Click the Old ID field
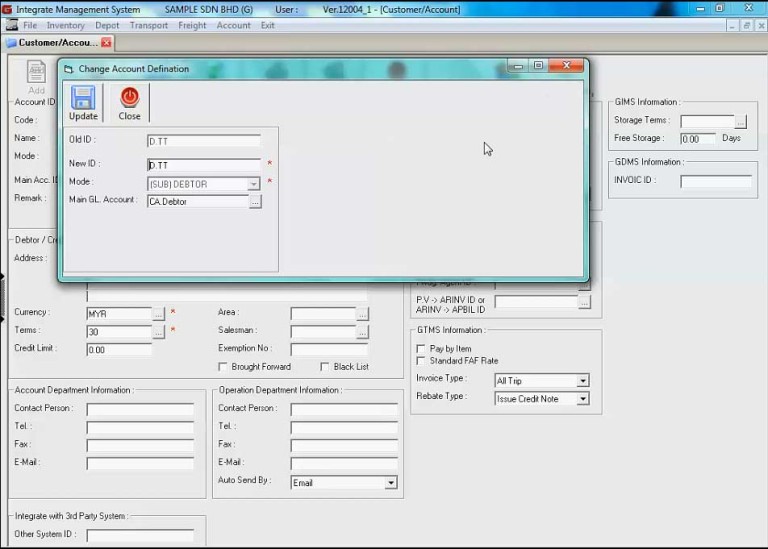The width and height of the screenshot is (768, 549). click(204, 141)
